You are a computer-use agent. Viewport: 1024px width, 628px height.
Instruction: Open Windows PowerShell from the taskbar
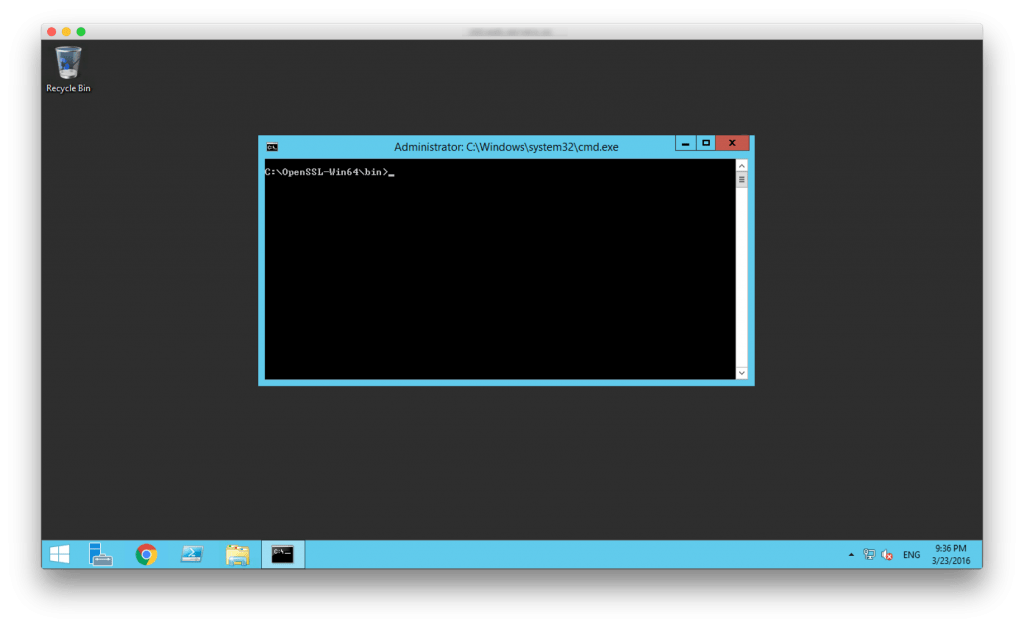[192, 554]
